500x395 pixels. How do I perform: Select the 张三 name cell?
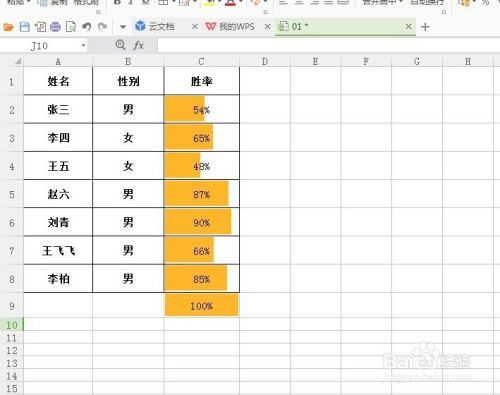[x=58, y=109]
